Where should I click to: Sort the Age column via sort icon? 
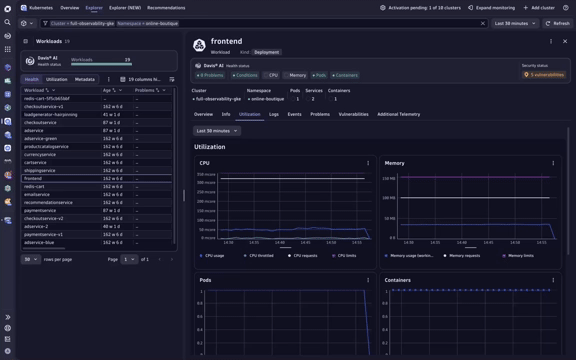point(114,90)
